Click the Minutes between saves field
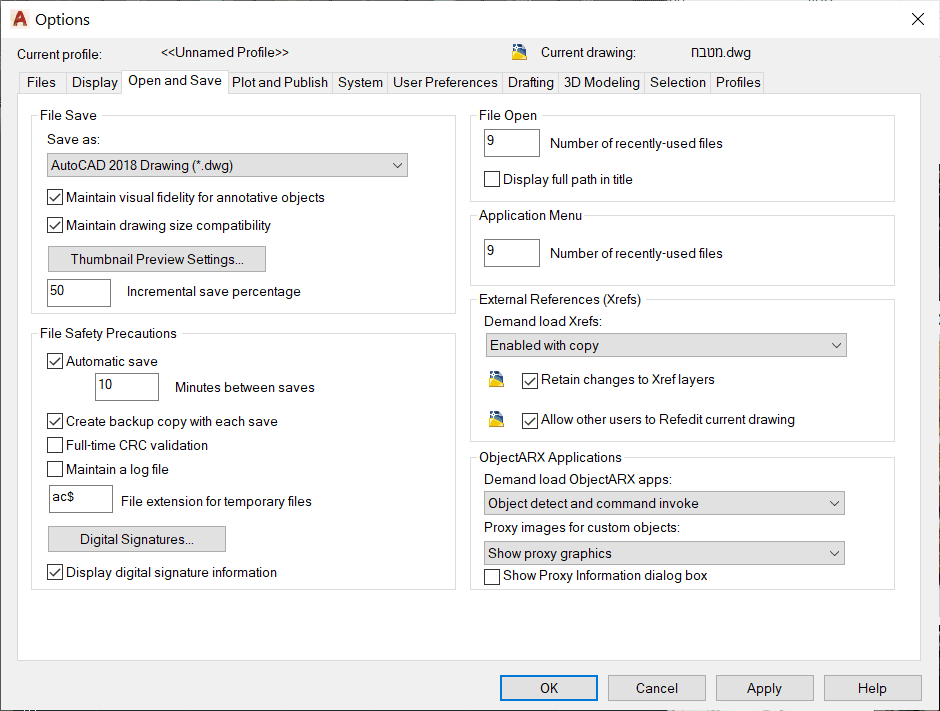Viewport: 940px width, 711px height. 127,387
